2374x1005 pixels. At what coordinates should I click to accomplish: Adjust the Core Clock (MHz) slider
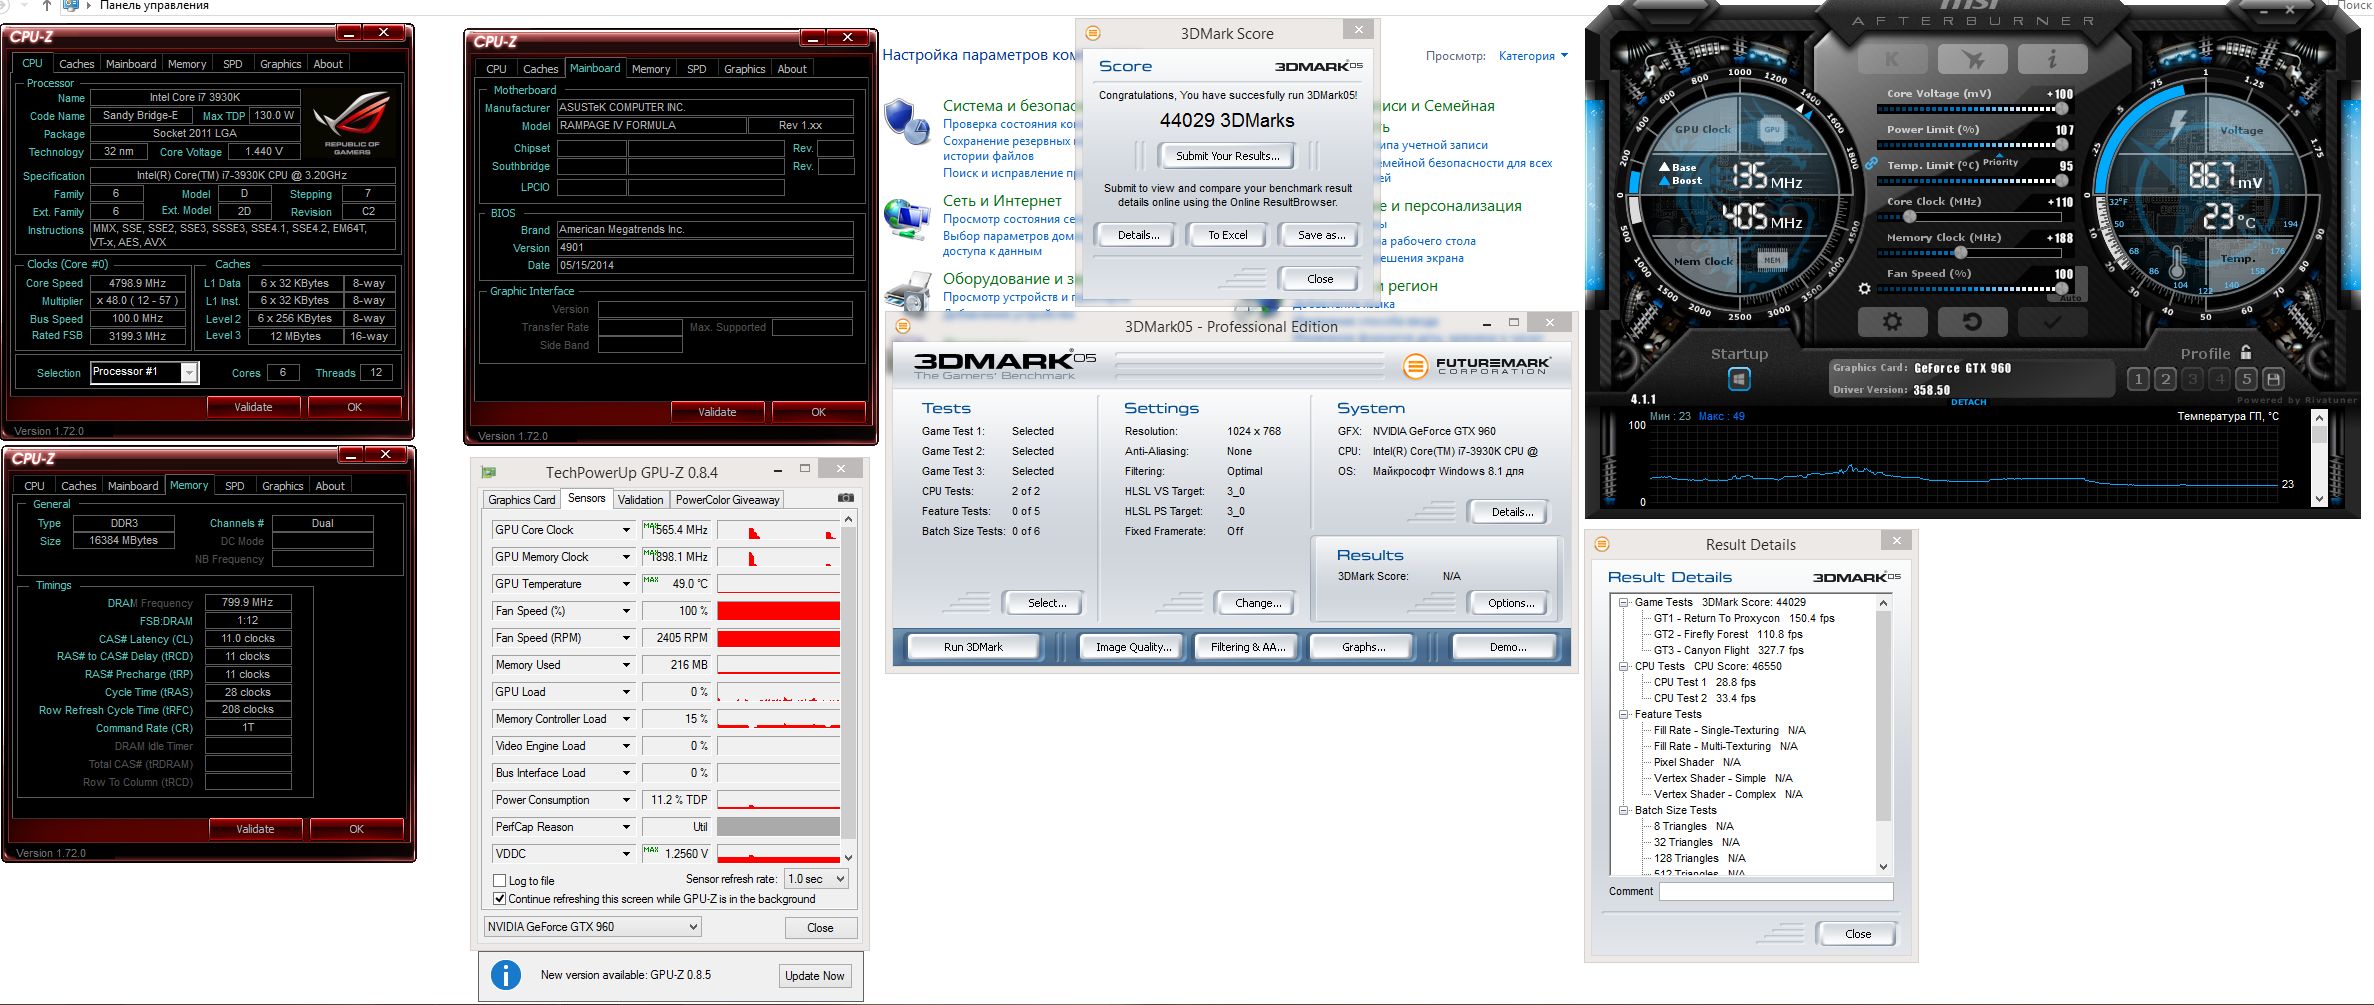[x=1971, y=217]
